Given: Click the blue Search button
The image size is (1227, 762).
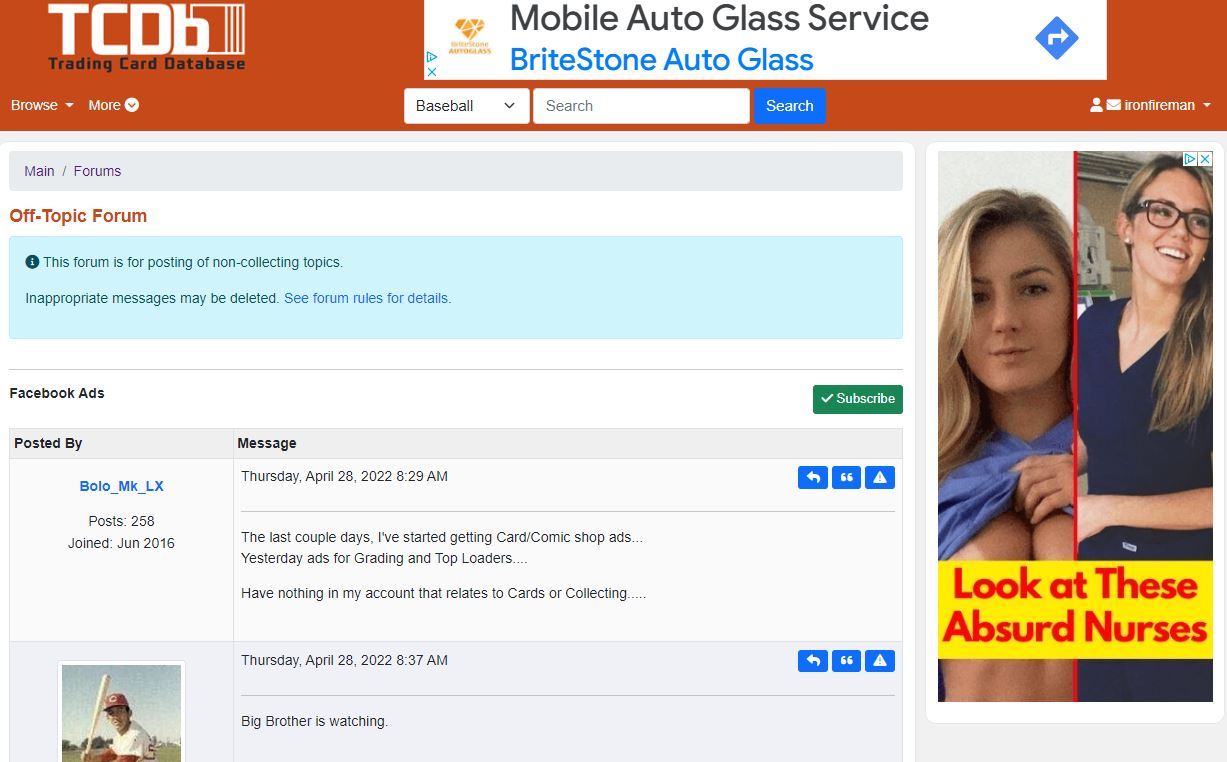Looking at the screenshot, I should click(x=790, y=106).
